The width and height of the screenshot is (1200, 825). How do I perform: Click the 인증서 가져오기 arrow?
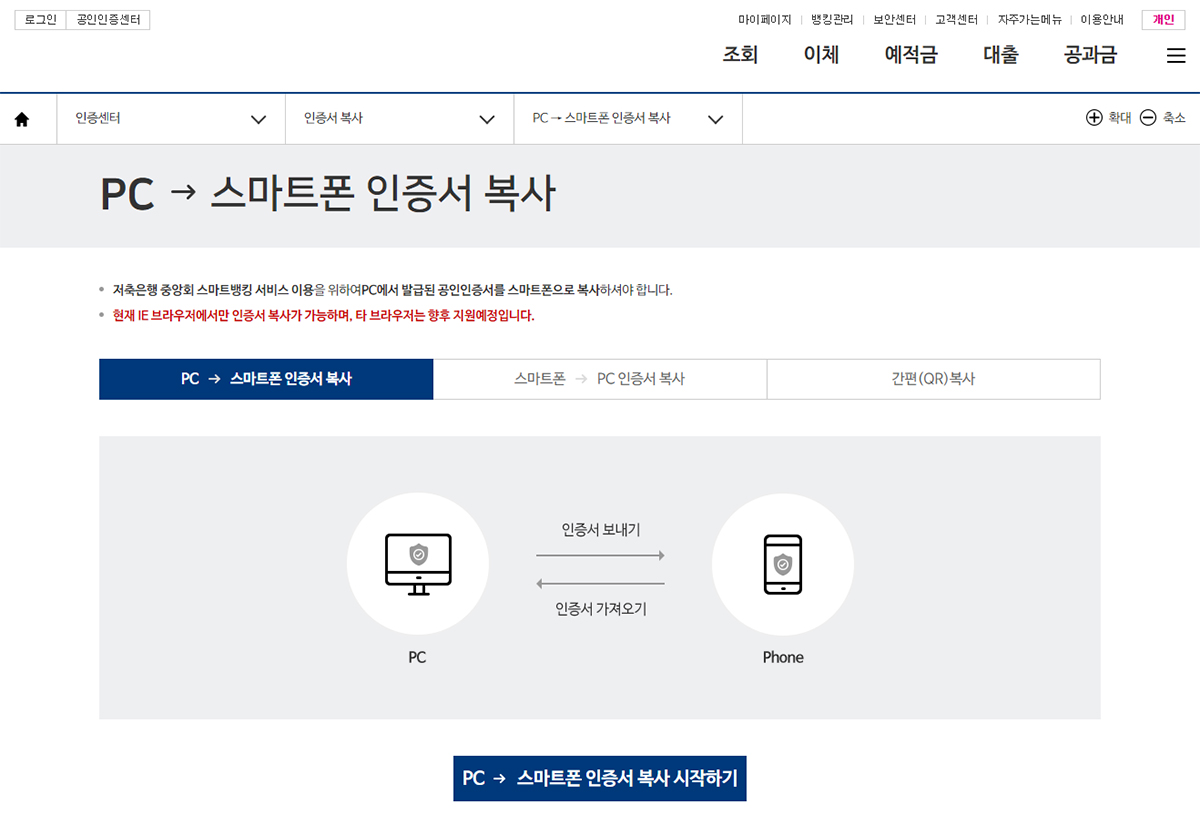pyautogui.click(x=600, y=582)
